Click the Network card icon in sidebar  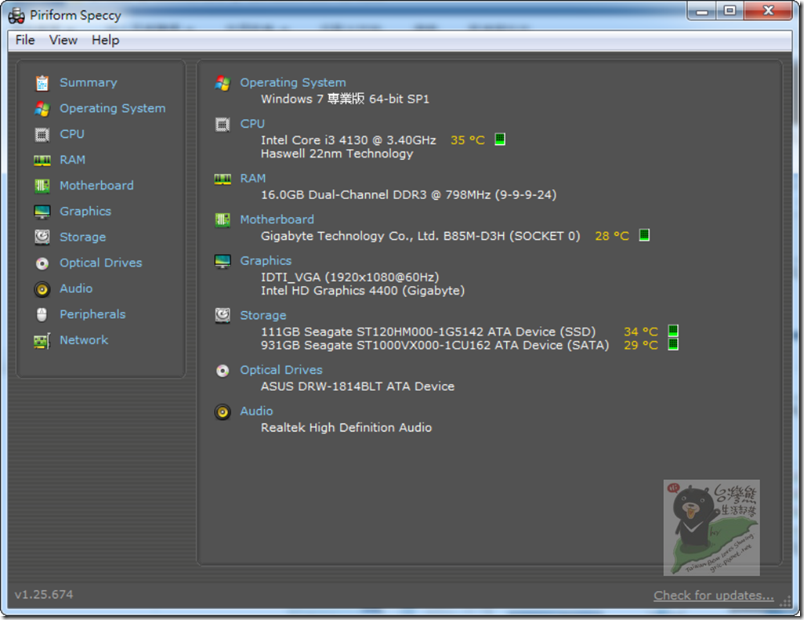(x=42, y=341)
